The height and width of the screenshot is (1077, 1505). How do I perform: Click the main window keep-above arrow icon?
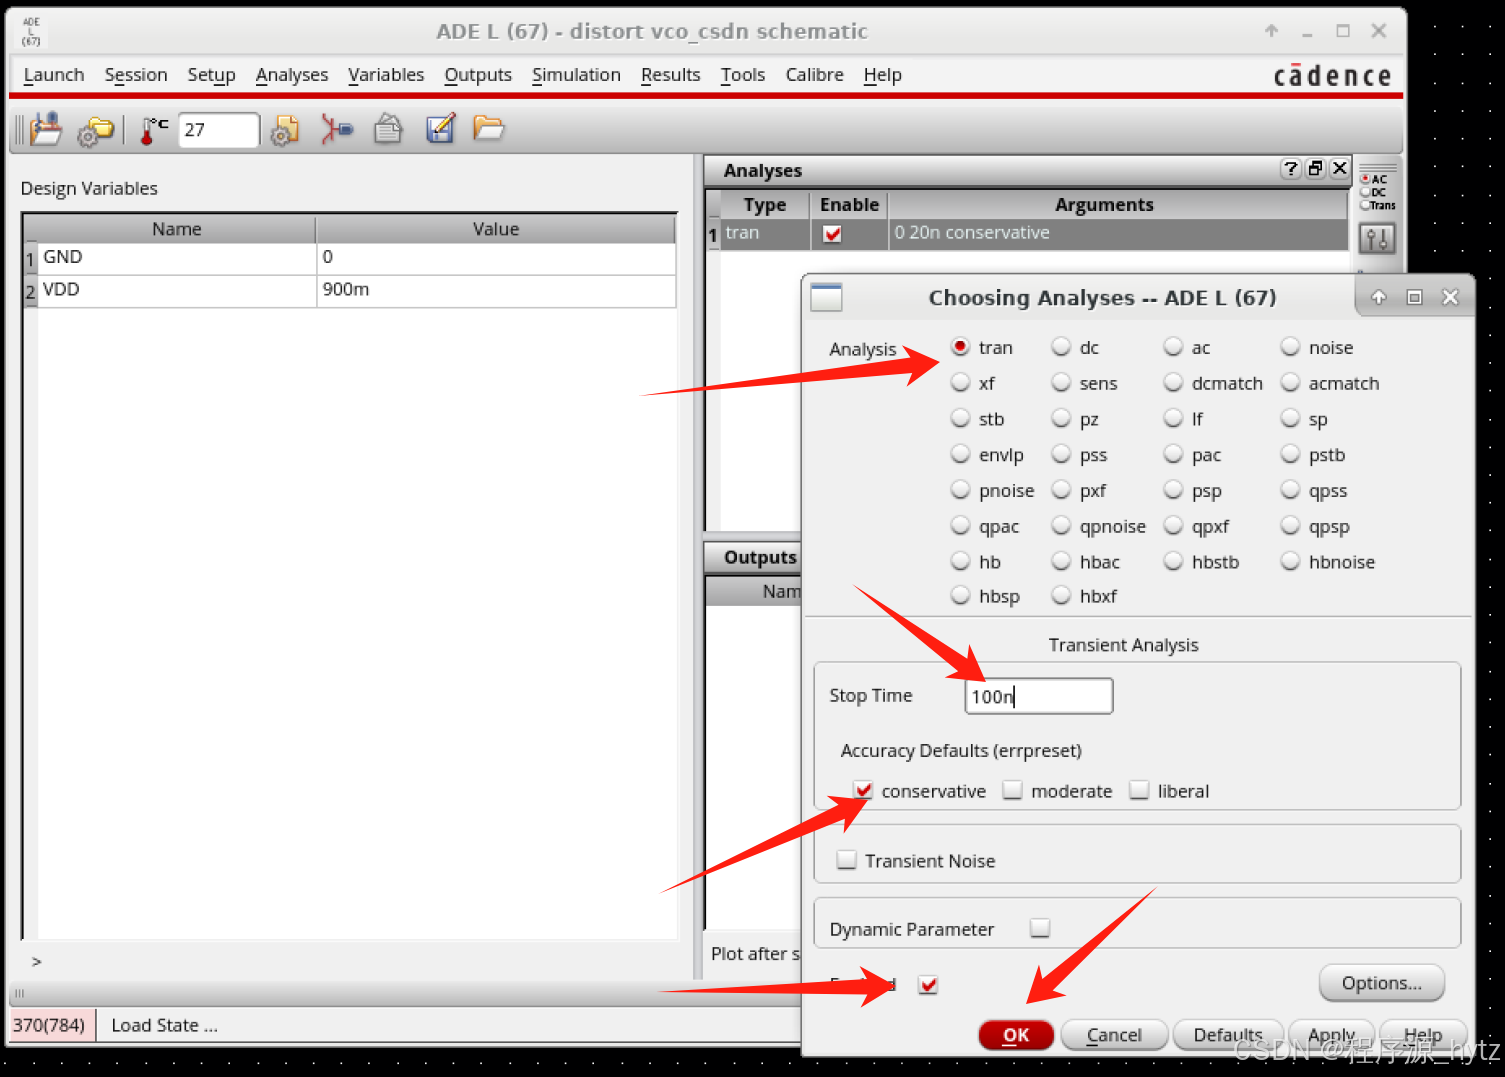click(x=1271, y=31)
